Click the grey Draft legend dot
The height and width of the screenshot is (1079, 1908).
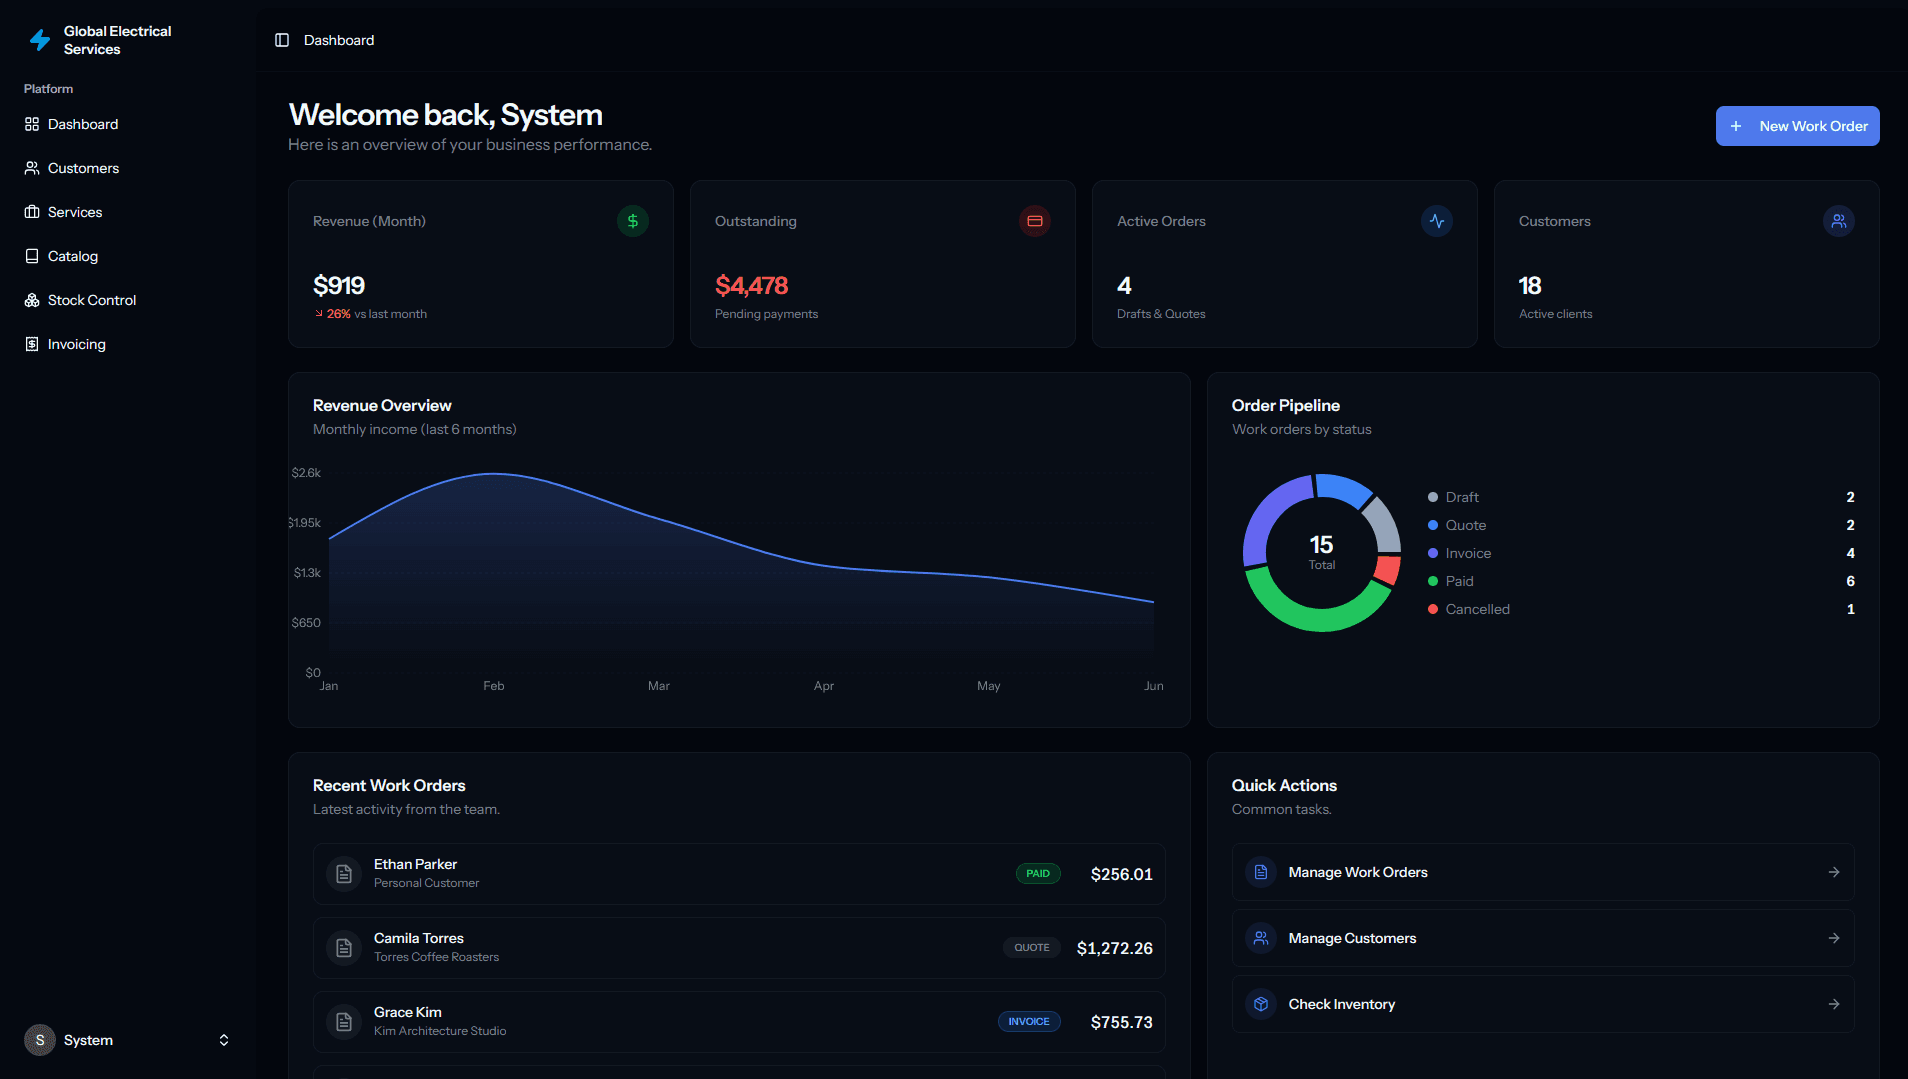pos(1433,497)
